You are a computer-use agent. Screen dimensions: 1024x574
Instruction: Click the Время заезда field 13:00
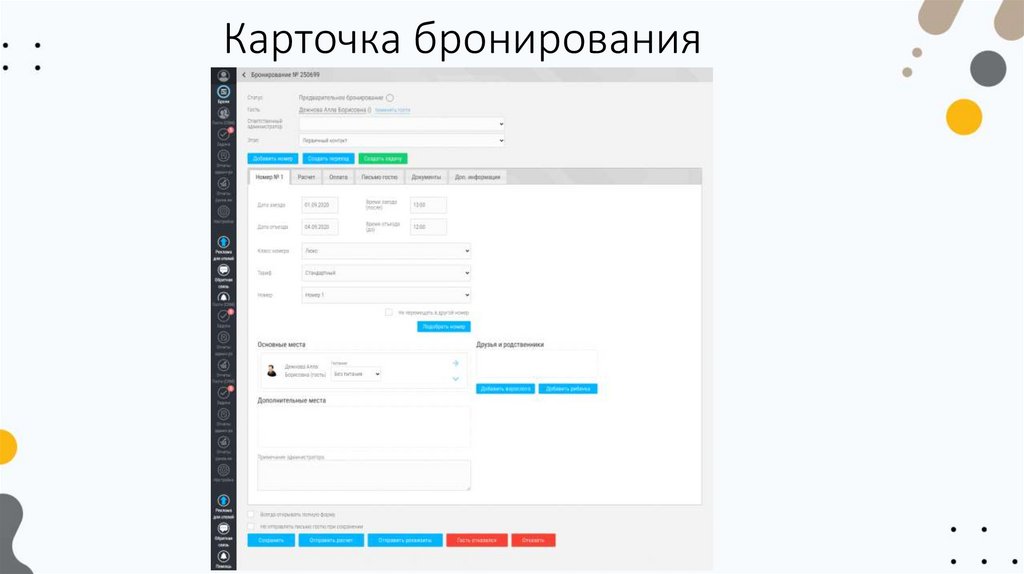coord(428,205)
